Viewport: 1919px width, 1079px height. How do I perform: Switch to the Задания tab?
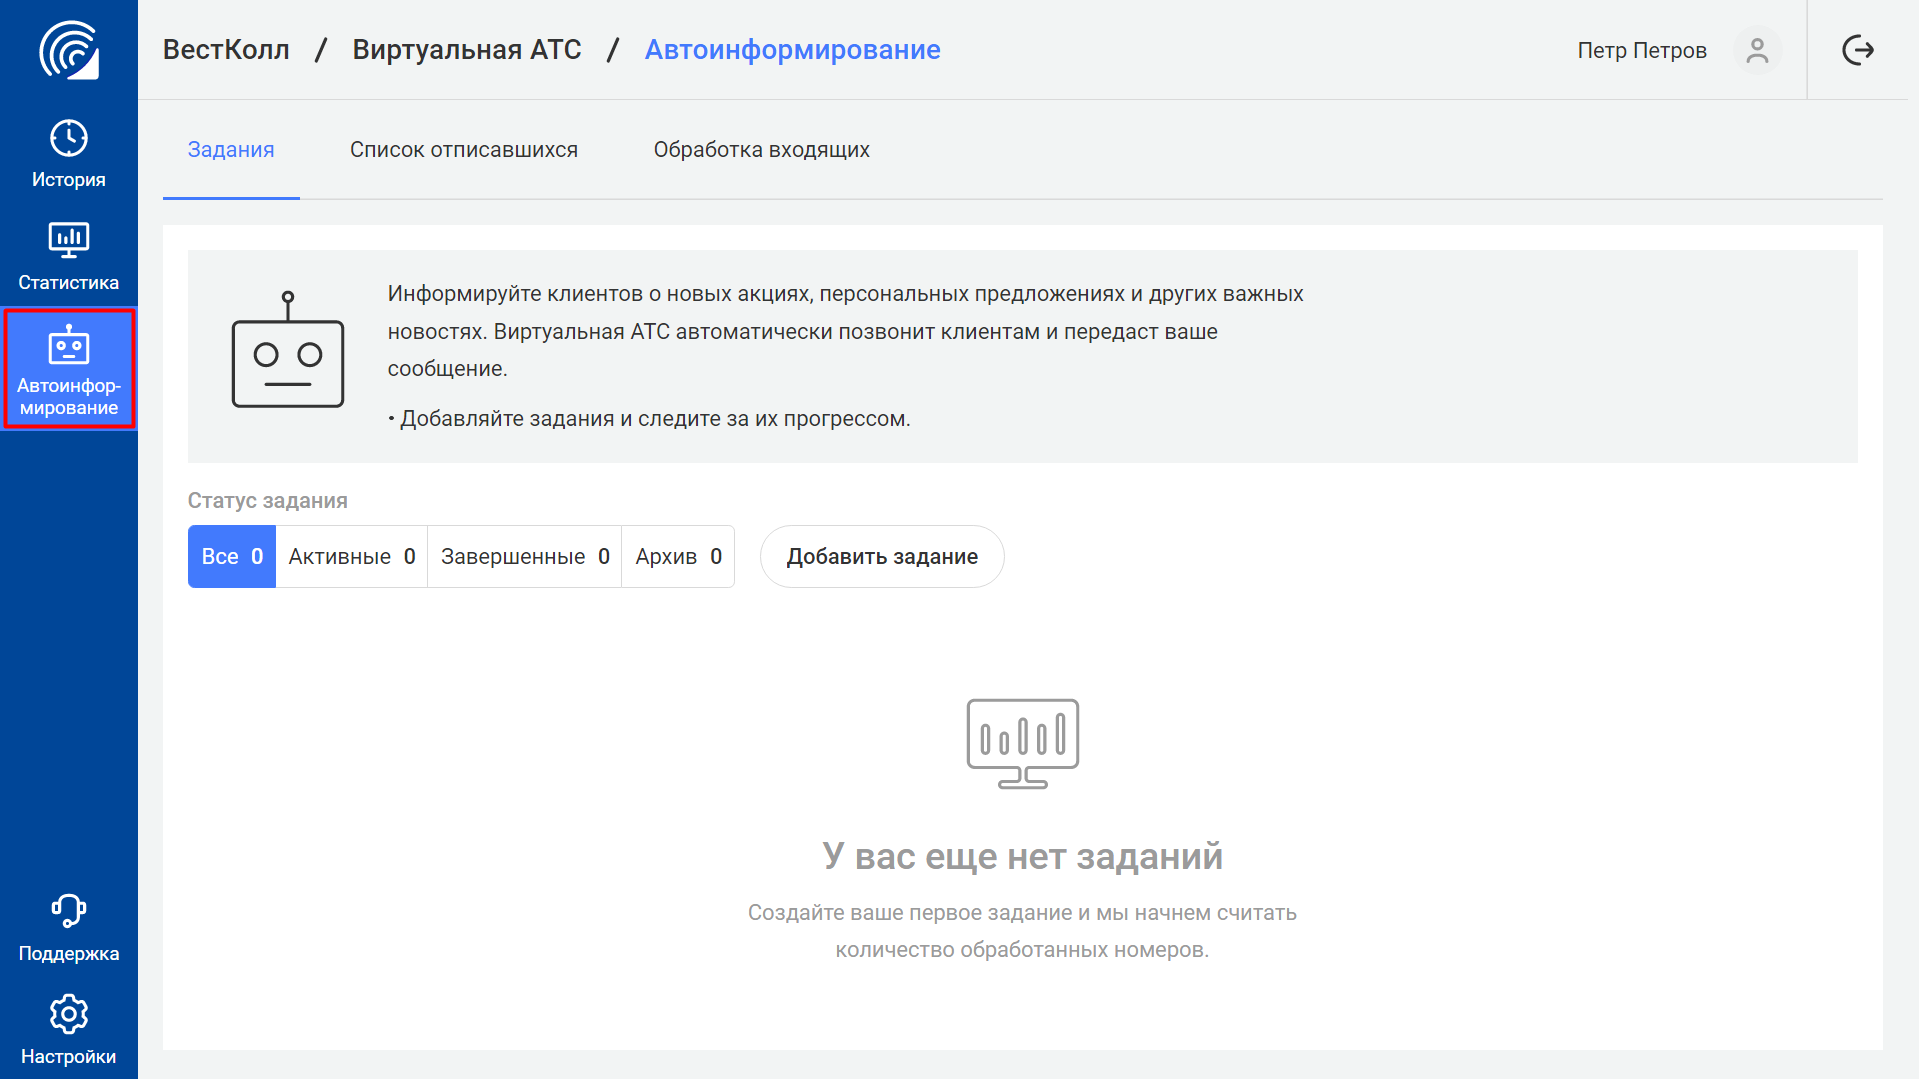click(x=231, y=150)
